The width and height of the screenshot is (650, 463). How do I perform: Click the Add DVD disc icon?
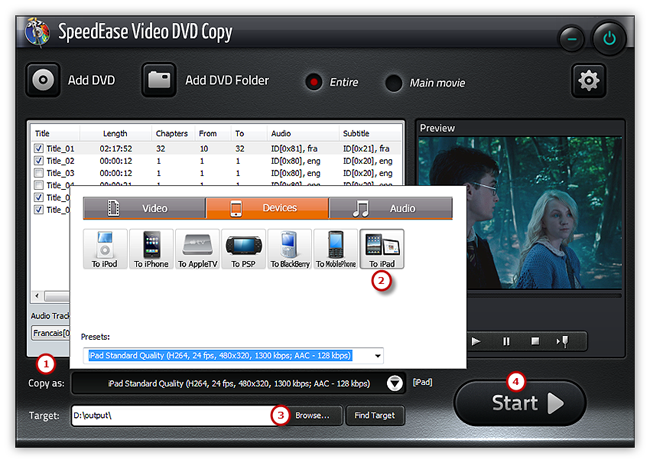click(43, 80)
